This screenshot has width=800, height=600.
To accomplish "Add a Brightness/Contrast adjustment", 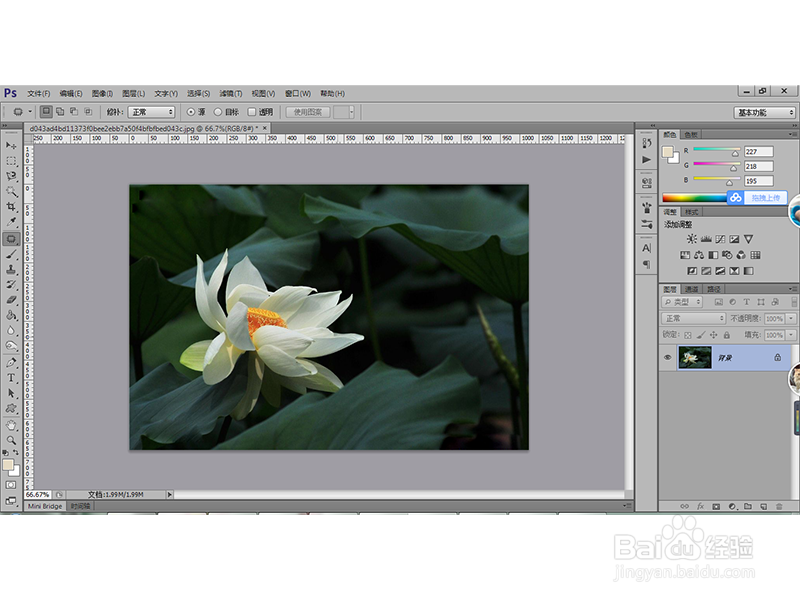I will (x=691, y=239).
